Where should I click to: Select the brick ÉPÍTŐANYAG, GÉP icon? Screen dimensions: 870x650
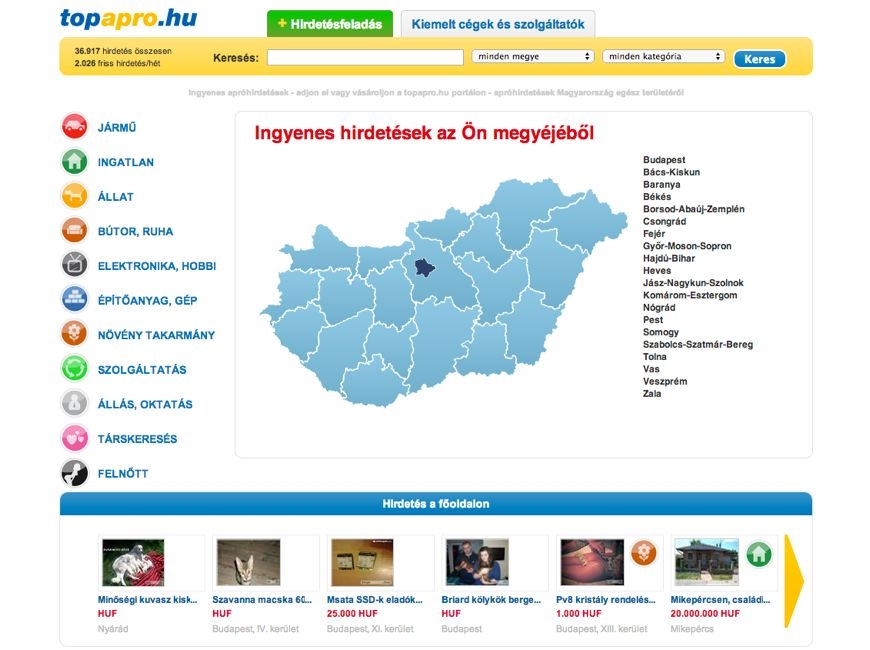click(74, 300)
